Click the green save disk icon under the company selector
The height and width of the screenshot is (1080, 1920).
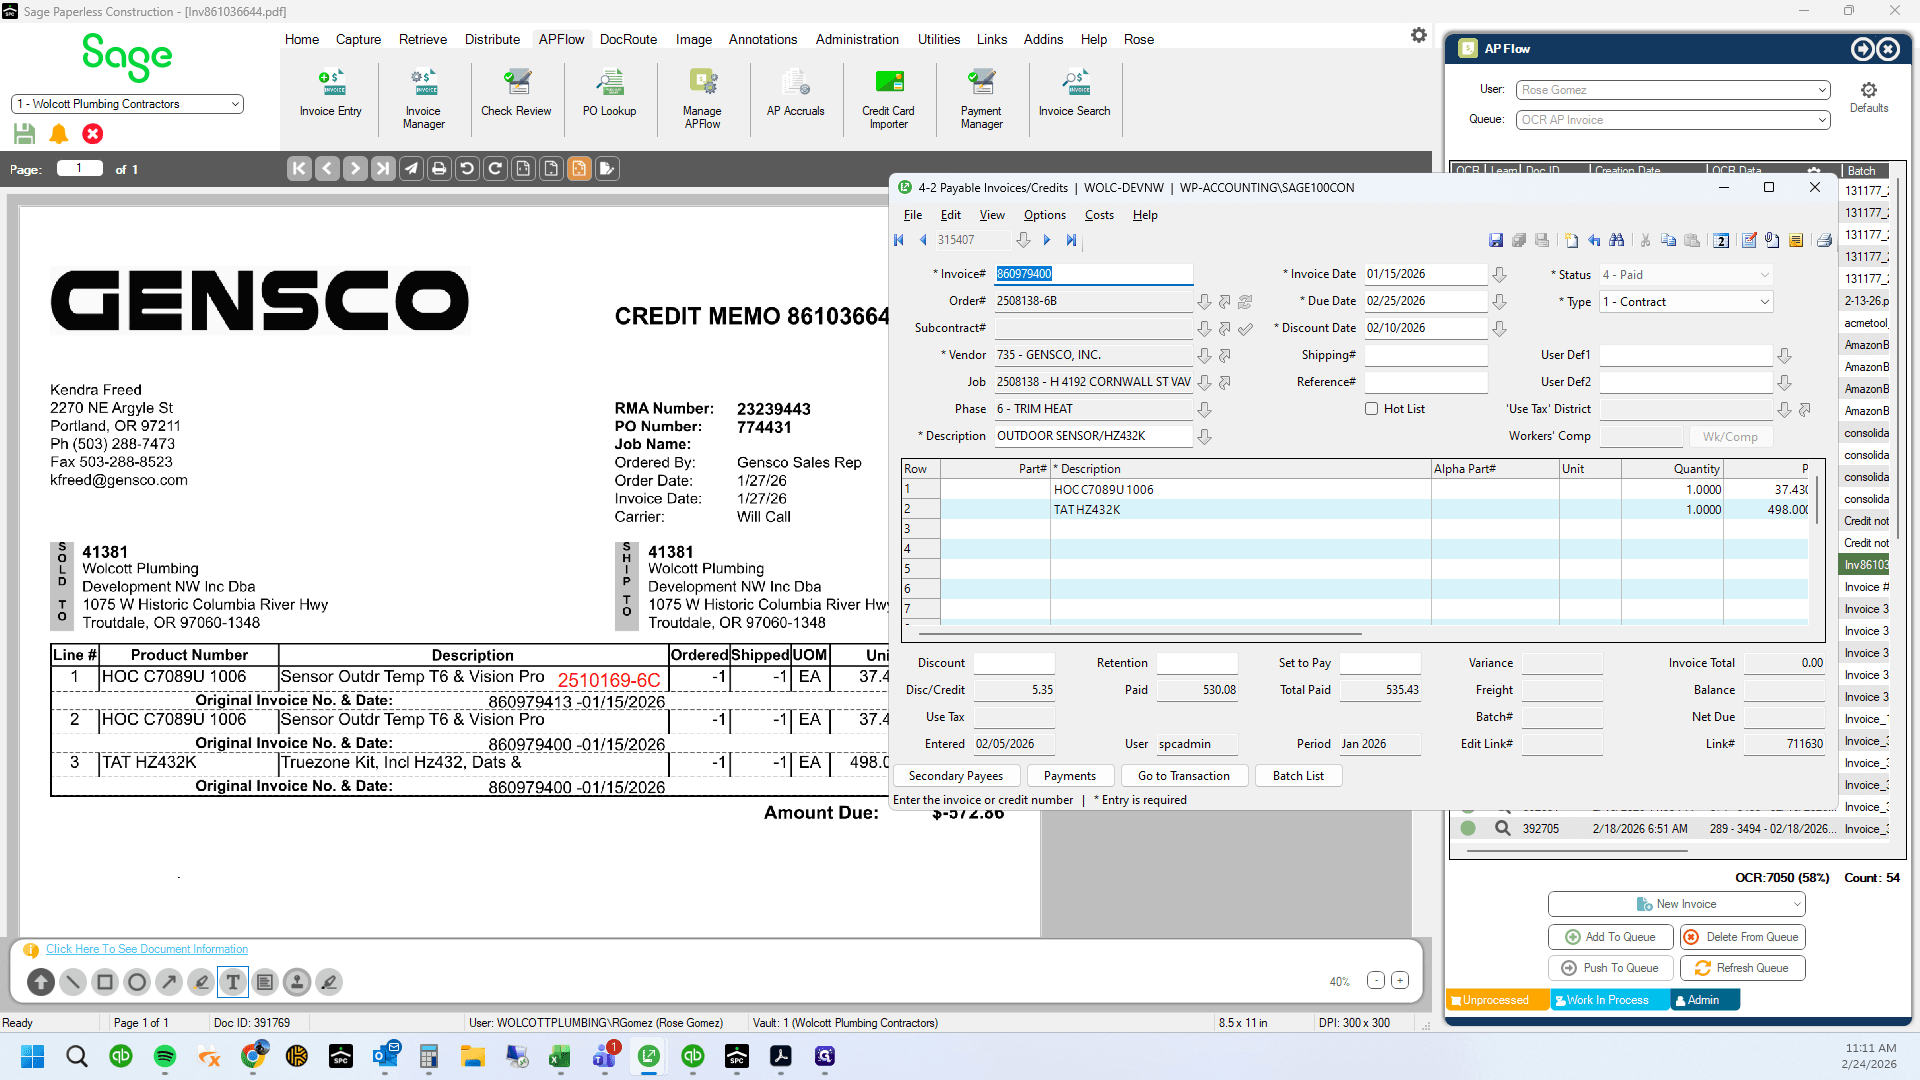click(x=25, y=134)
